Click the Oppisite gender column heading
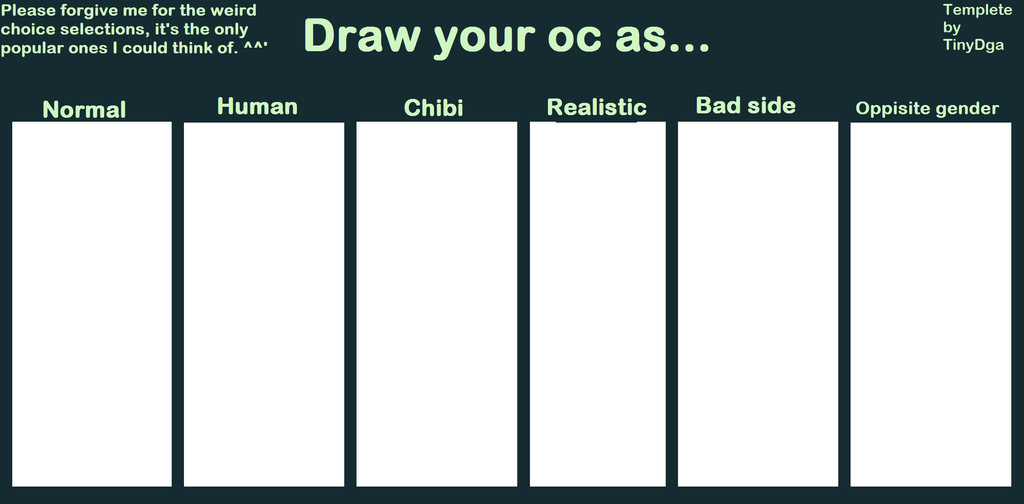 927,108
